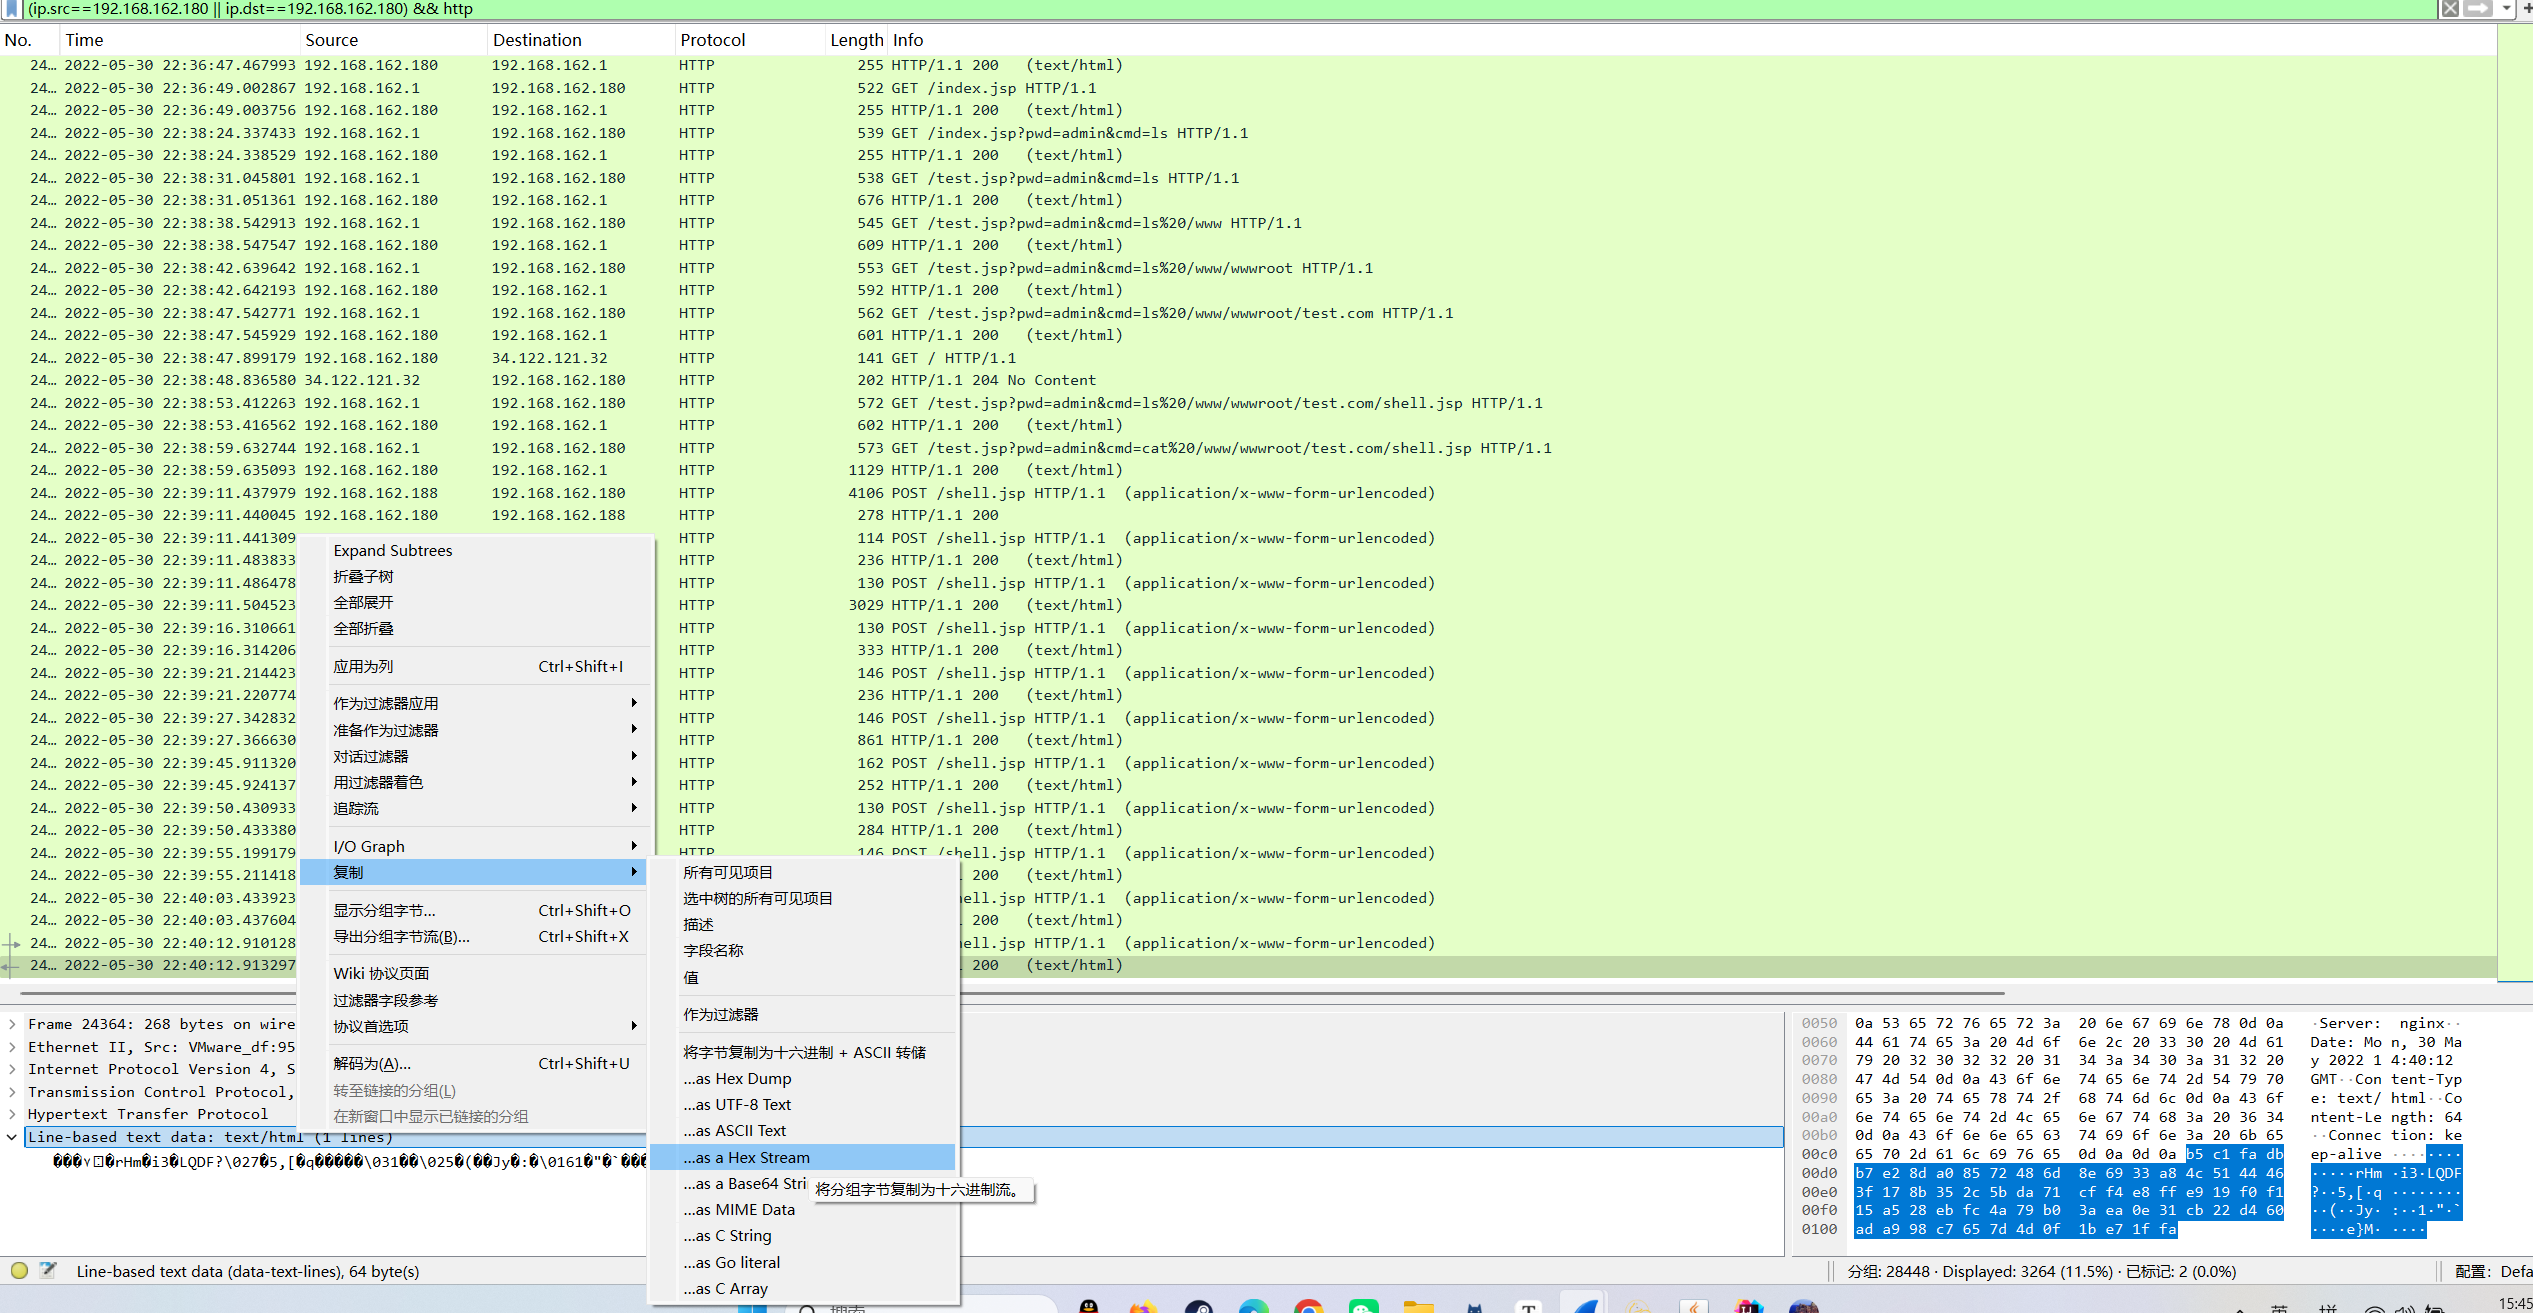Expand Internet Protocol Version 4 node
2533x1313 pixels.
(x=12, y=1069)
